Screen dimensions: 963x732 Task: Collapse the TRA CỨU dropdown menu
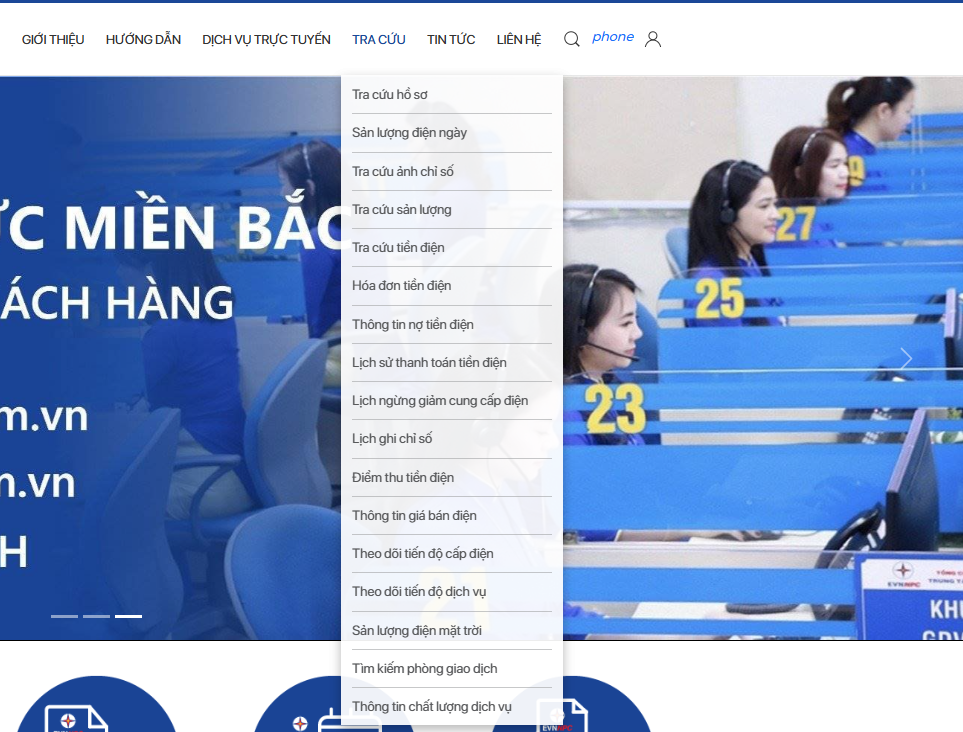(x=379, y=40)
